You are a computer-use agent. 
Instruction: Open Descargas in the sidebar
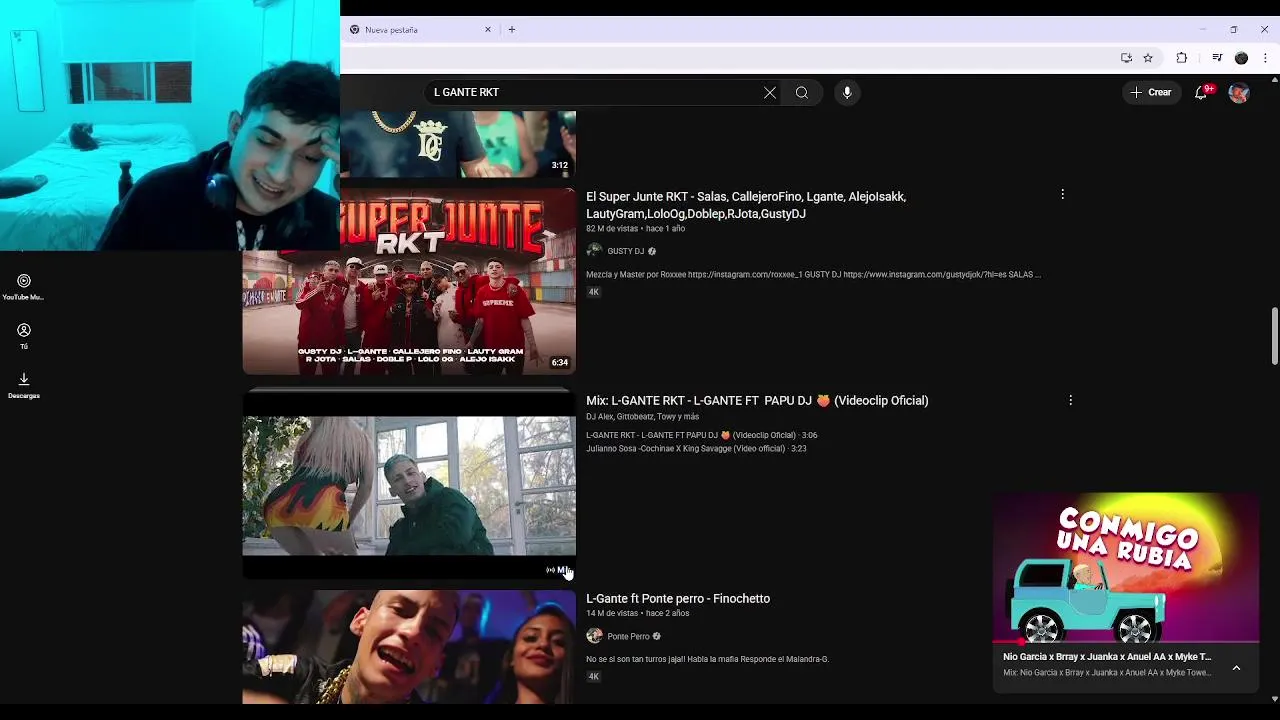pos(23,385)
